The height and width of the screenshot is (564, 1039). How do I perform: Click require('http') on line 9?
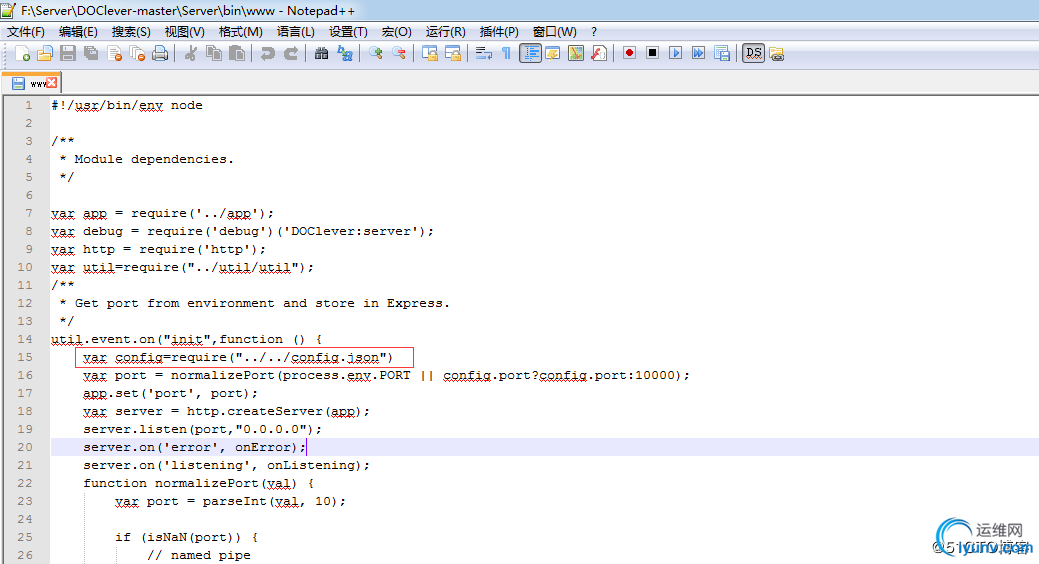[x=198, y=249]
